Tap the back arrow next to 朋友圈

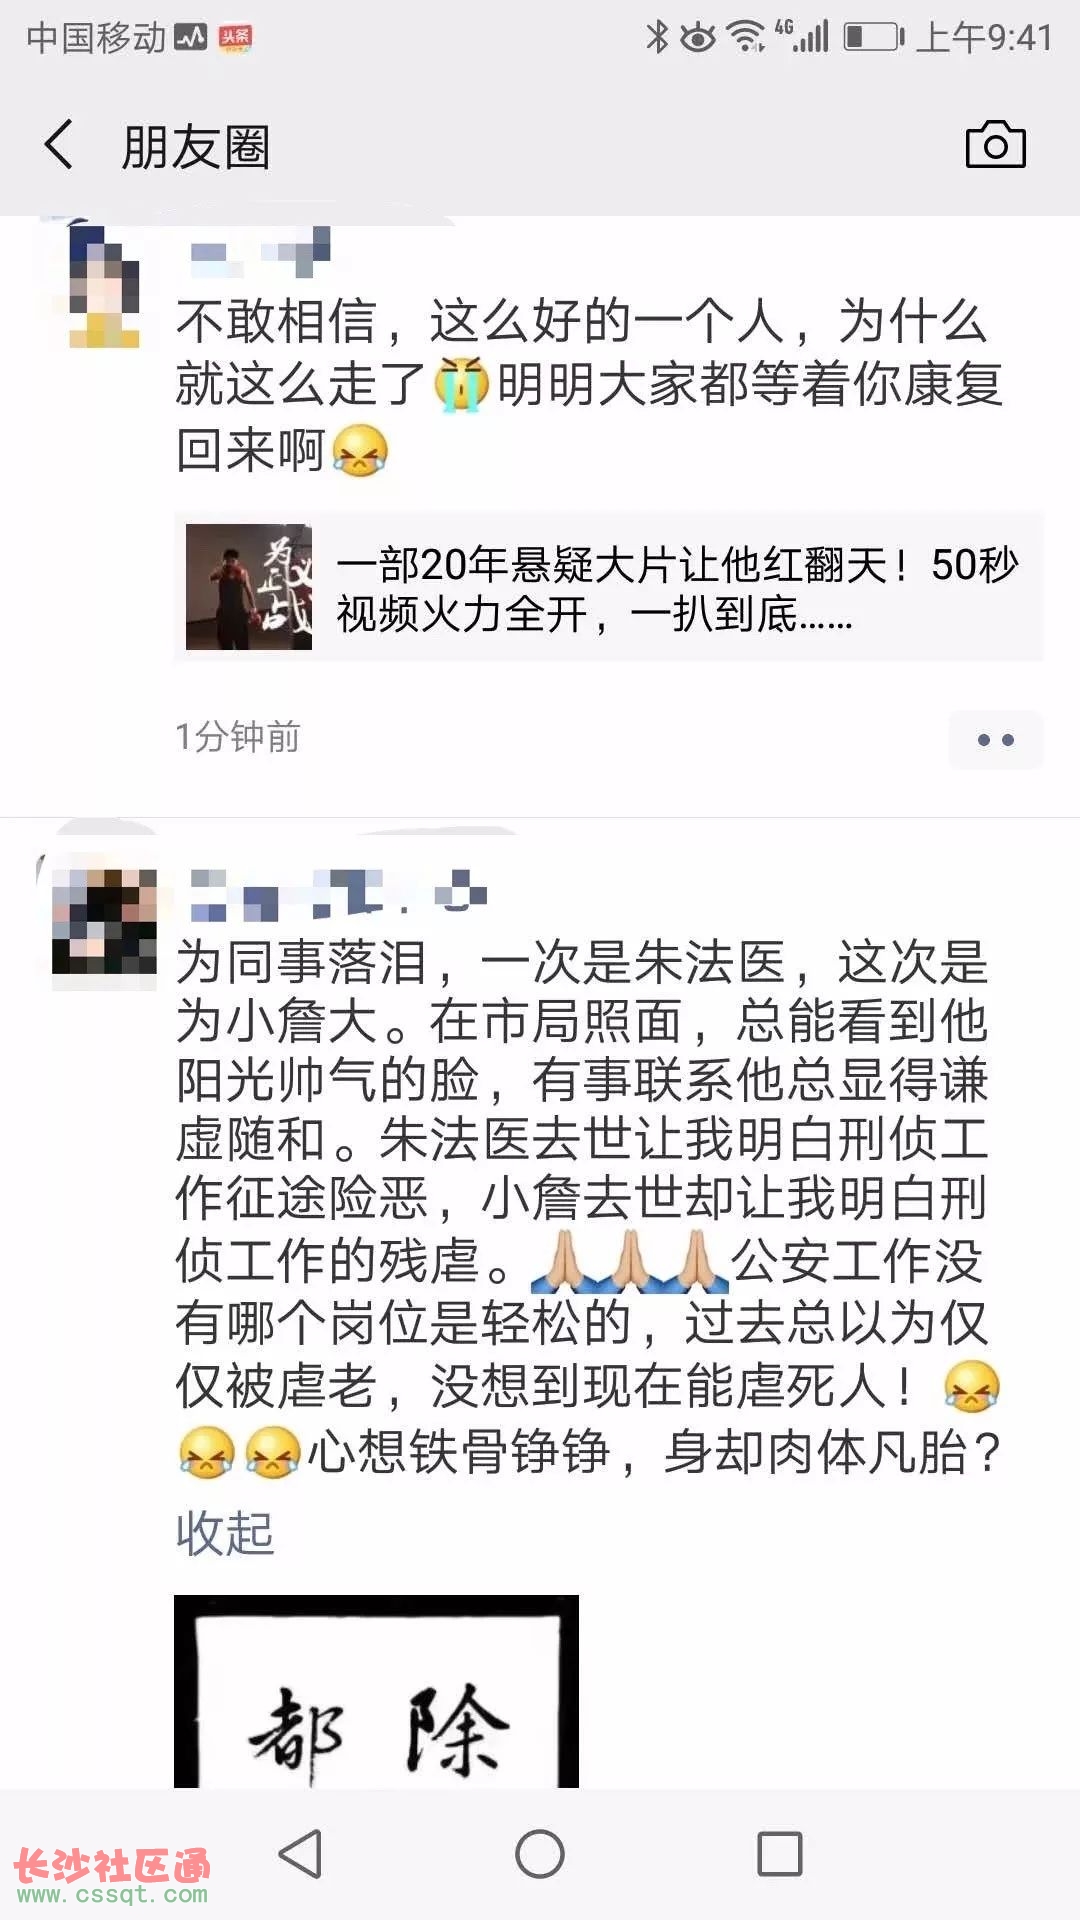pos(58,145)
